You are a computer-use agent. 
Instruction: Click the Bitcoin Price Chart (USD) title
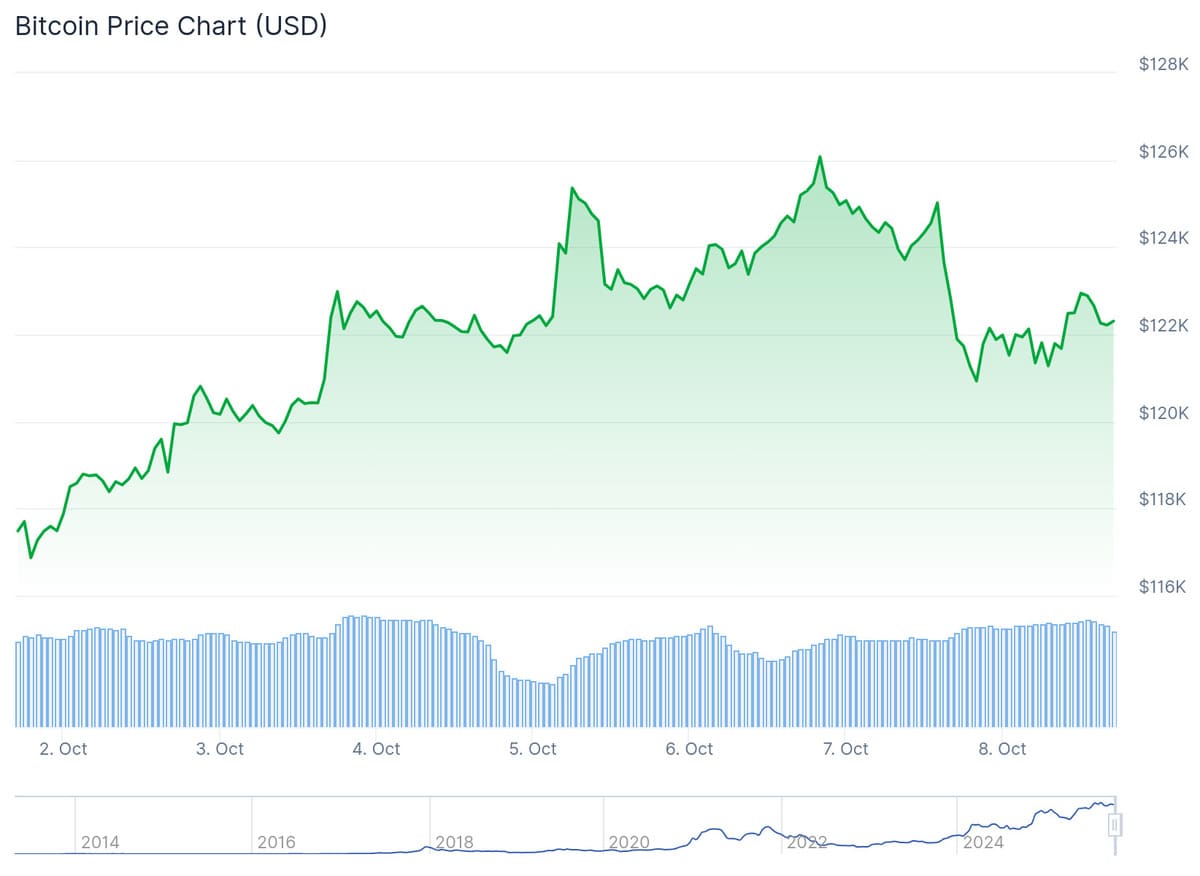[x=171, y=27]
